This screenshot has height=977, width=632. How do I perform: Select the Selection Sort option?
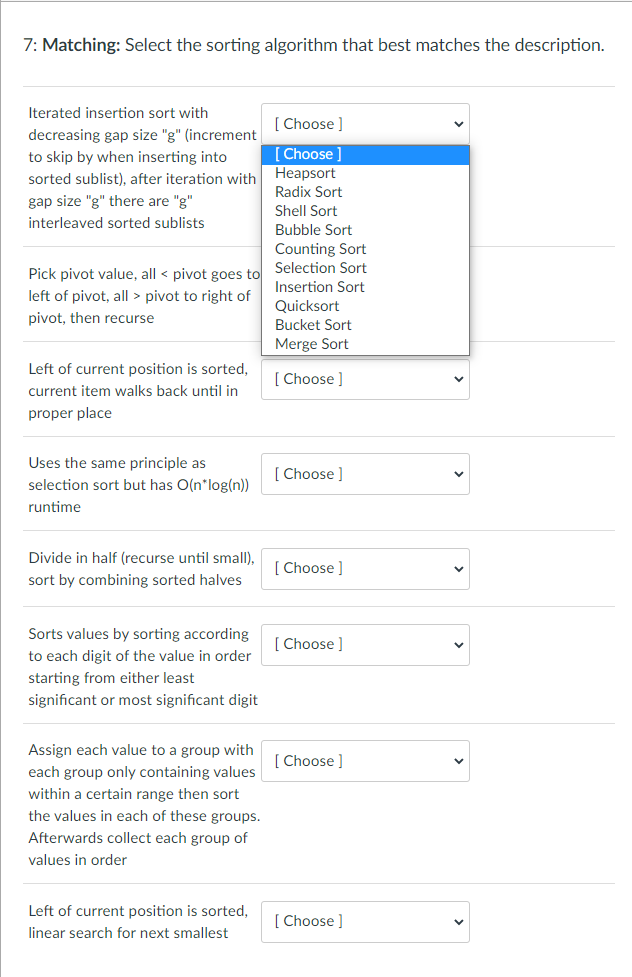tap(365, 268)
